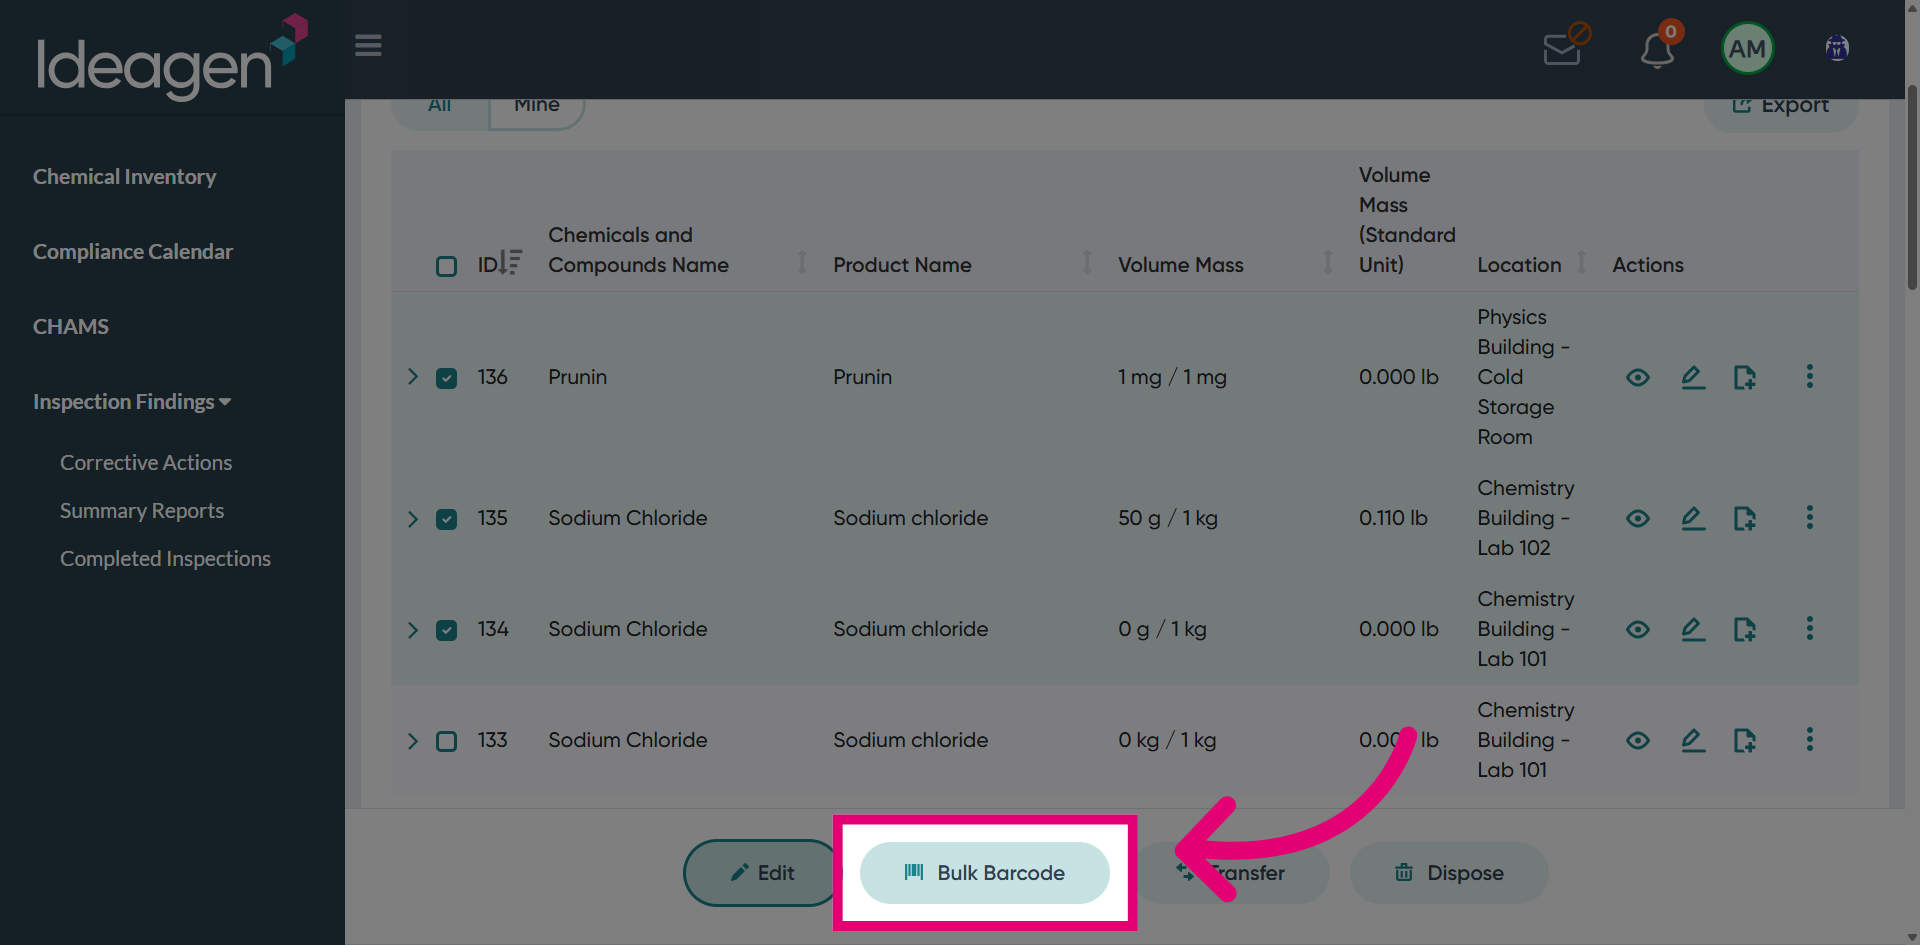Click the Dispose button
Viewport: 1920px width, 945px height.
[x=1449, y=873]
